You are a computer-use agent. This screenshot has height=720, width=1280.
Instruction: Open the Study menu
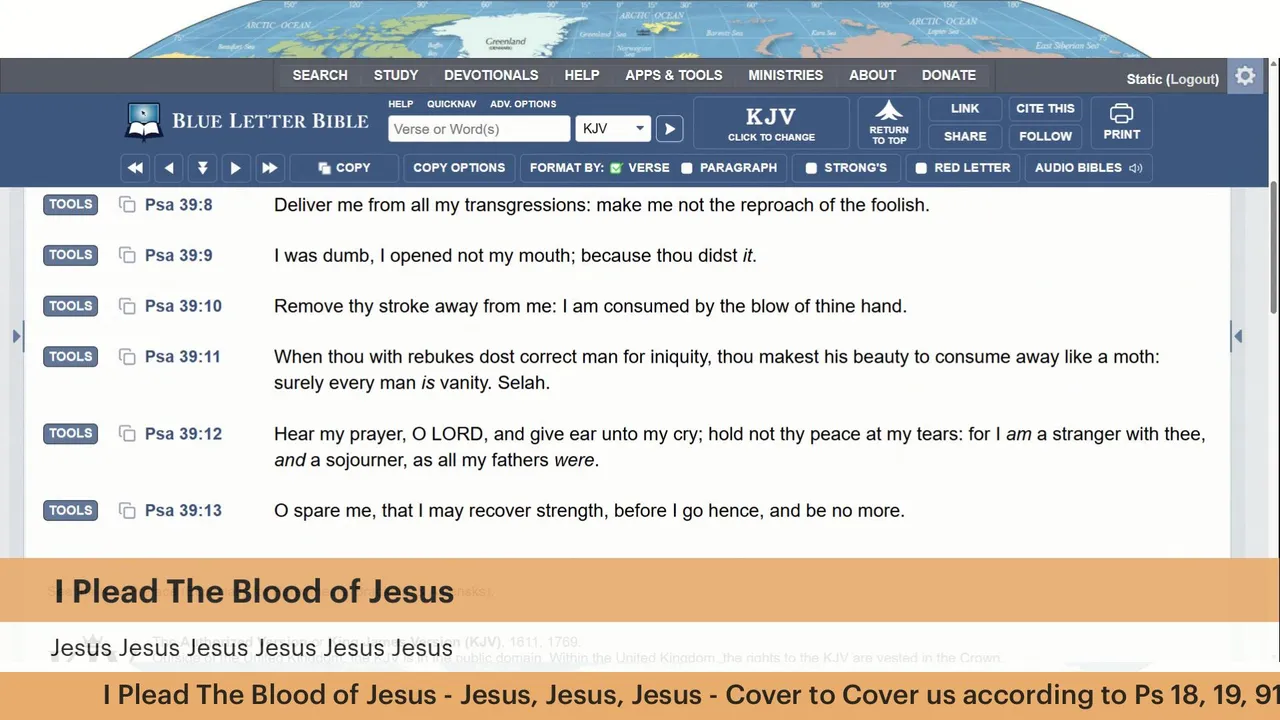[396, 75]
